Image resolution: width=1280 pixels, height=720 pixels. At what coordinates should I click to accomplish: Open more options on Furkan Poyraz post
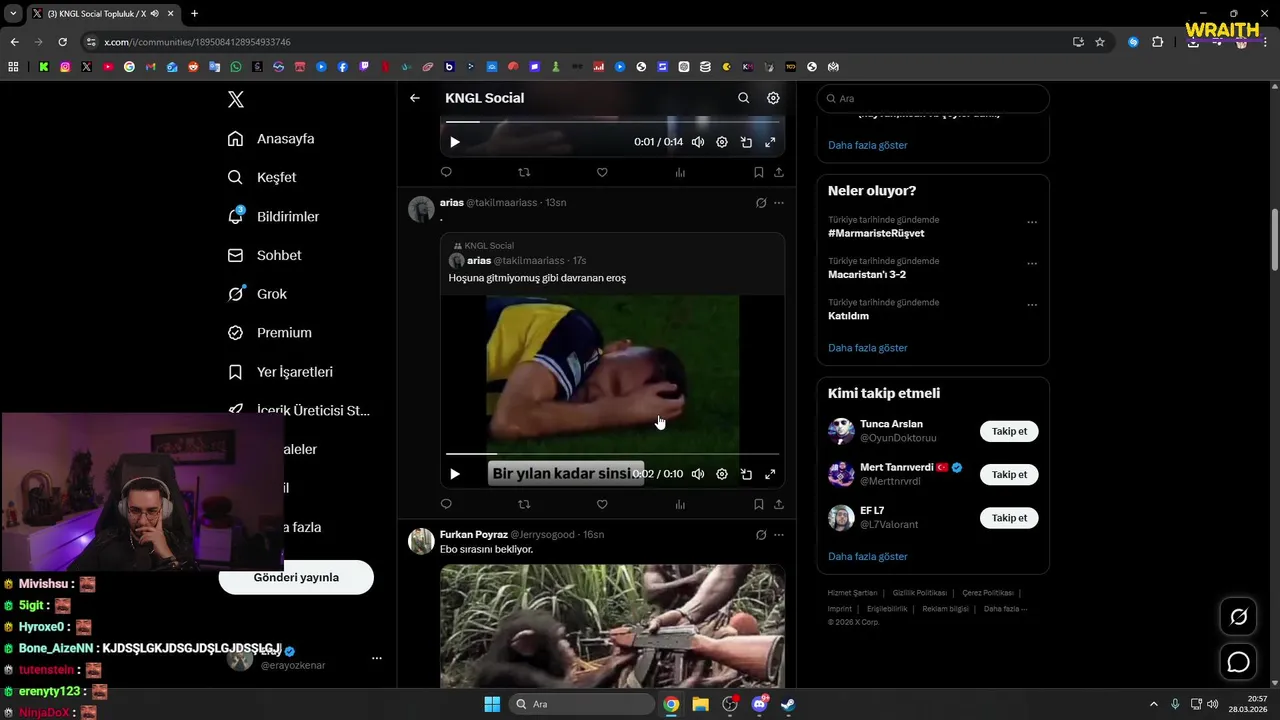click(779, 535)
